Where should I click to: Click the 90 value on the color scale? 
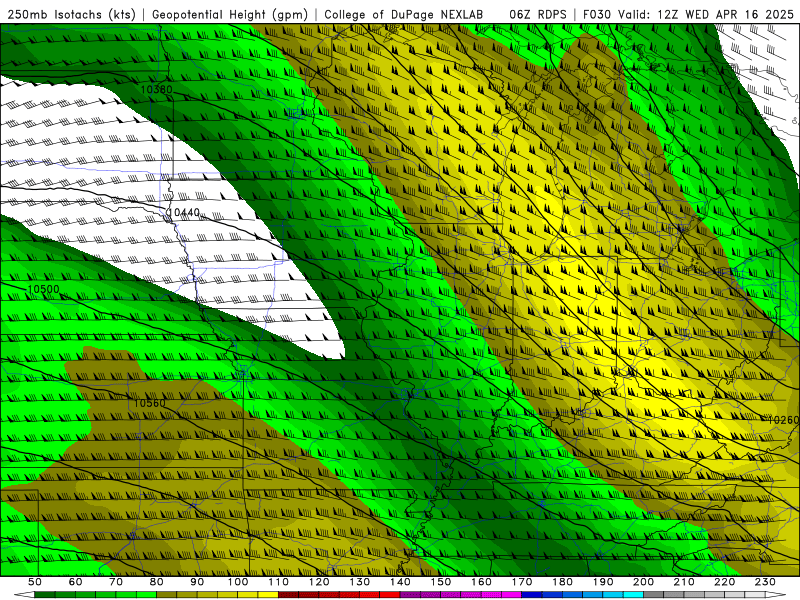[197, 582]
